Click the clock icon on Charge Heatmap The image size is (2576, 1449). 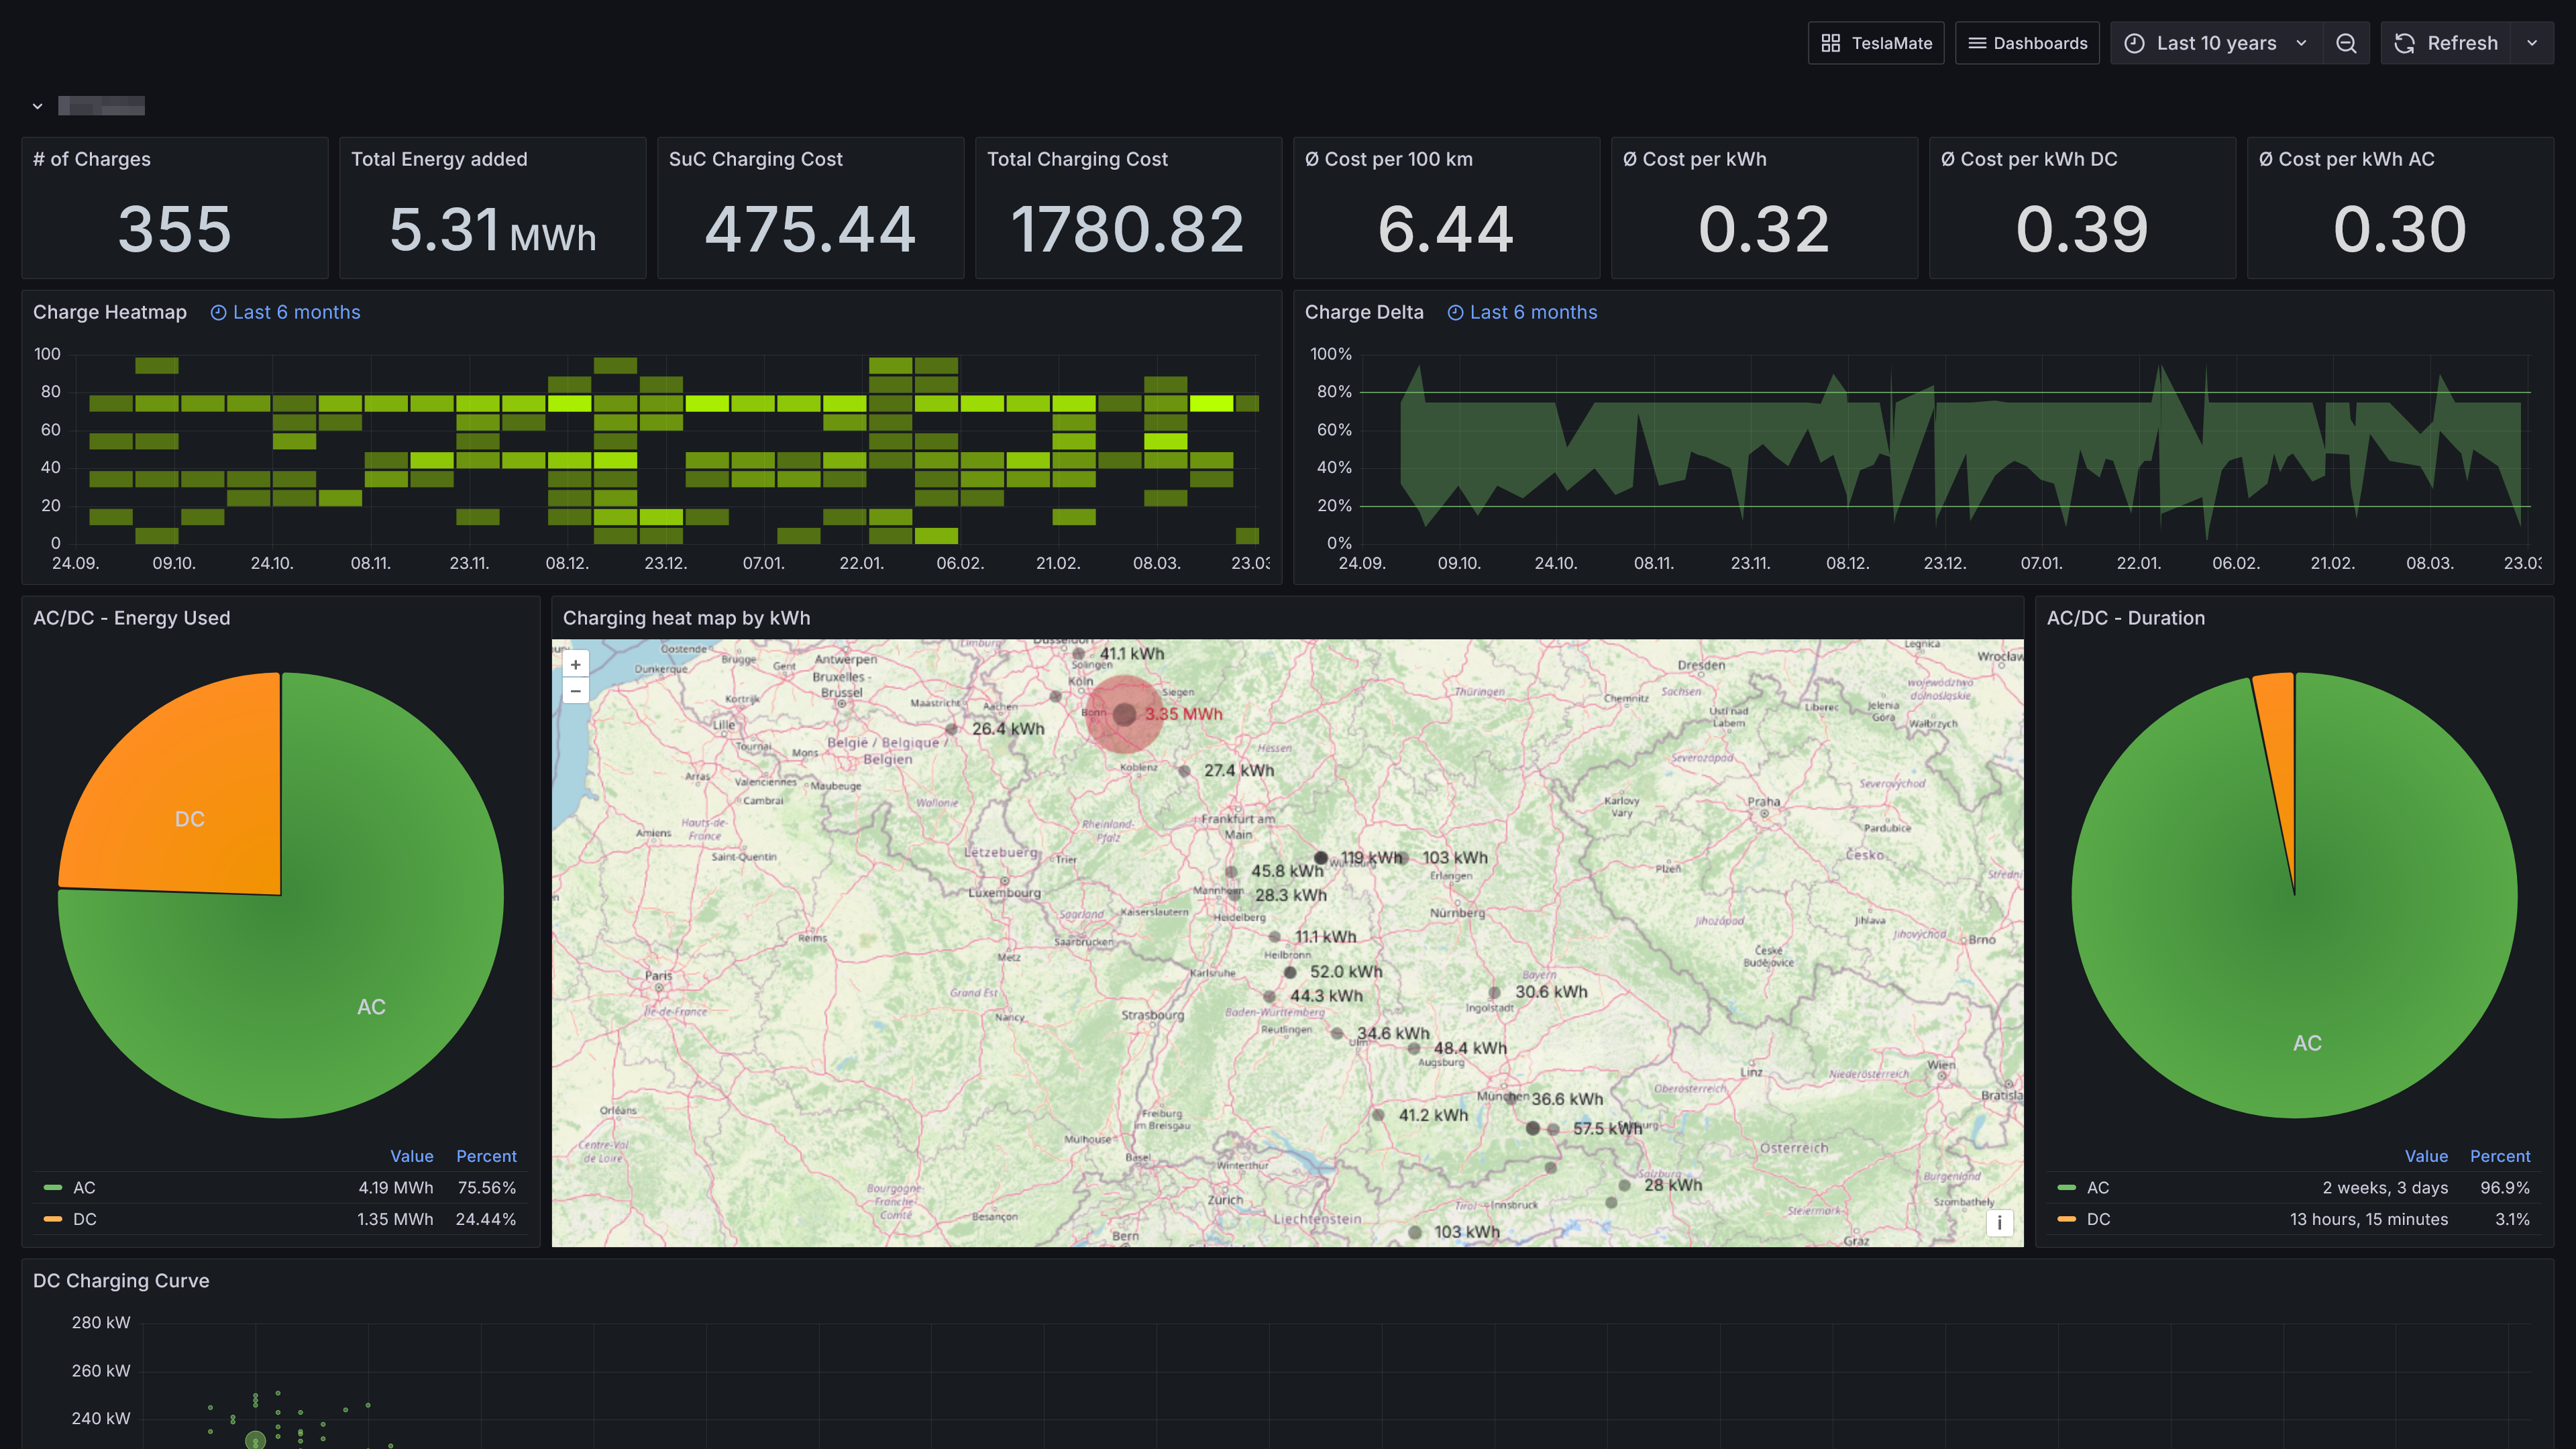tap(218, 313)
